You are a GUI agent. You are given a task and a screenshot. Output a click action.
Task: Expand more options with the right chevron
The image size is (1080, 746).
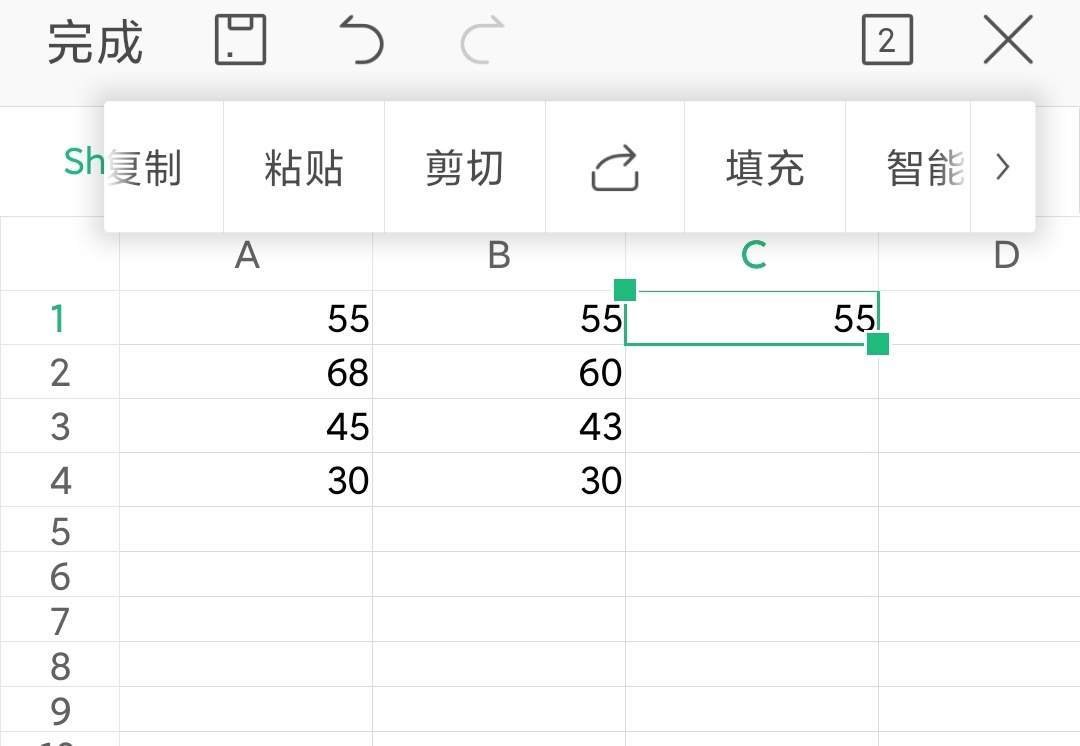pyautogui.click(x=1003, y=167)
